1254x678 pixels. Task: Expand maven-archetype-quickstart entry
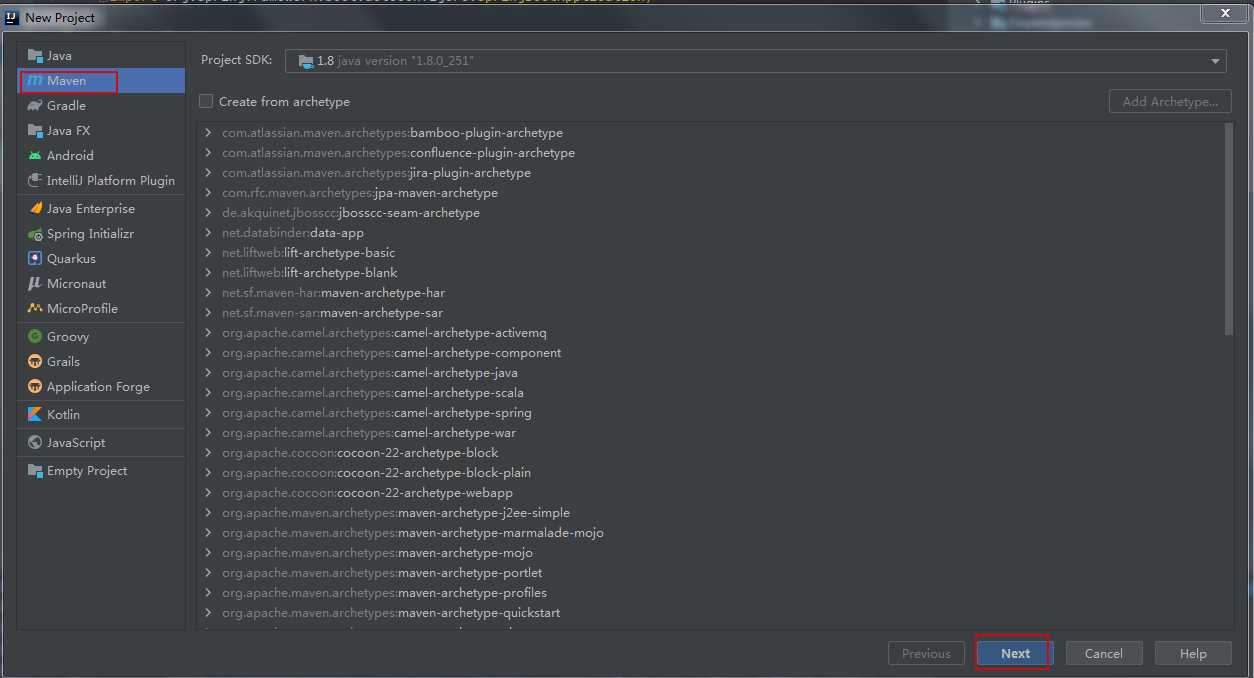pos(208,613)
